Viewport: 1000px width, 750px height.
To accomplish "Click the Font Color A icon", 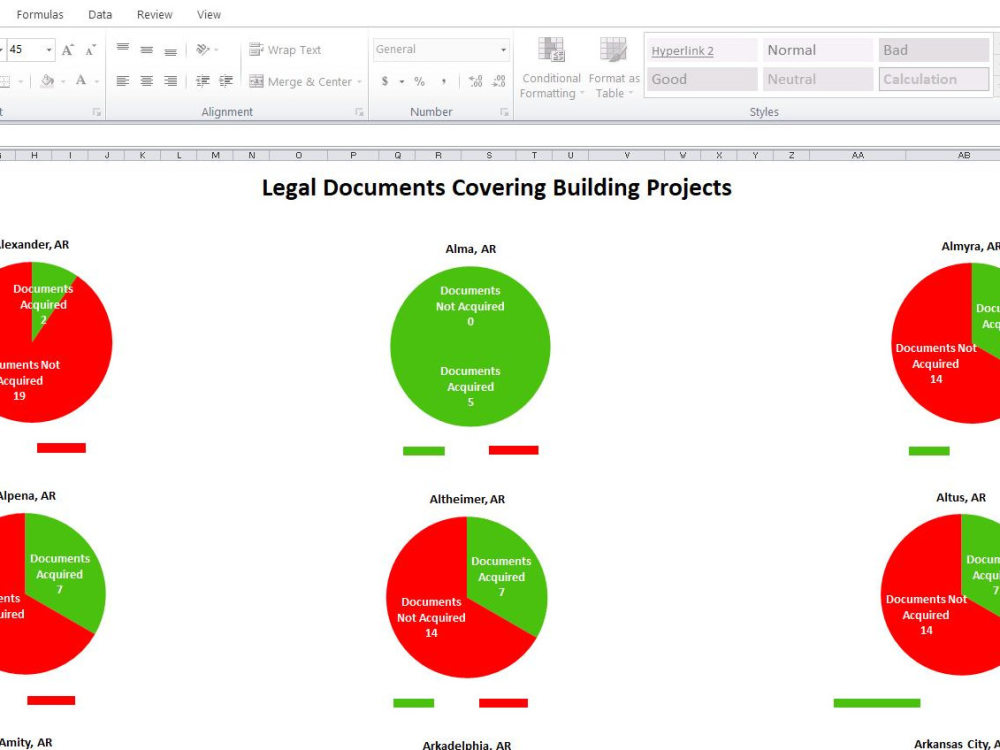I will click(80, 80).
